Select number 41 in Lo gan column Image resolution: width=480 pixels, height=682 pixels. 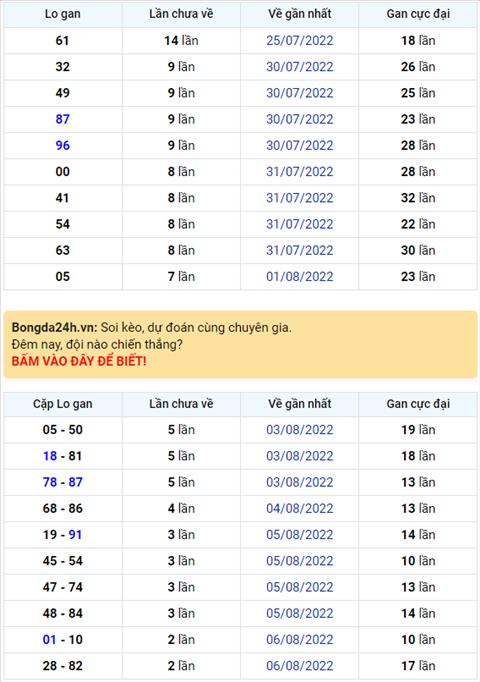63,198
